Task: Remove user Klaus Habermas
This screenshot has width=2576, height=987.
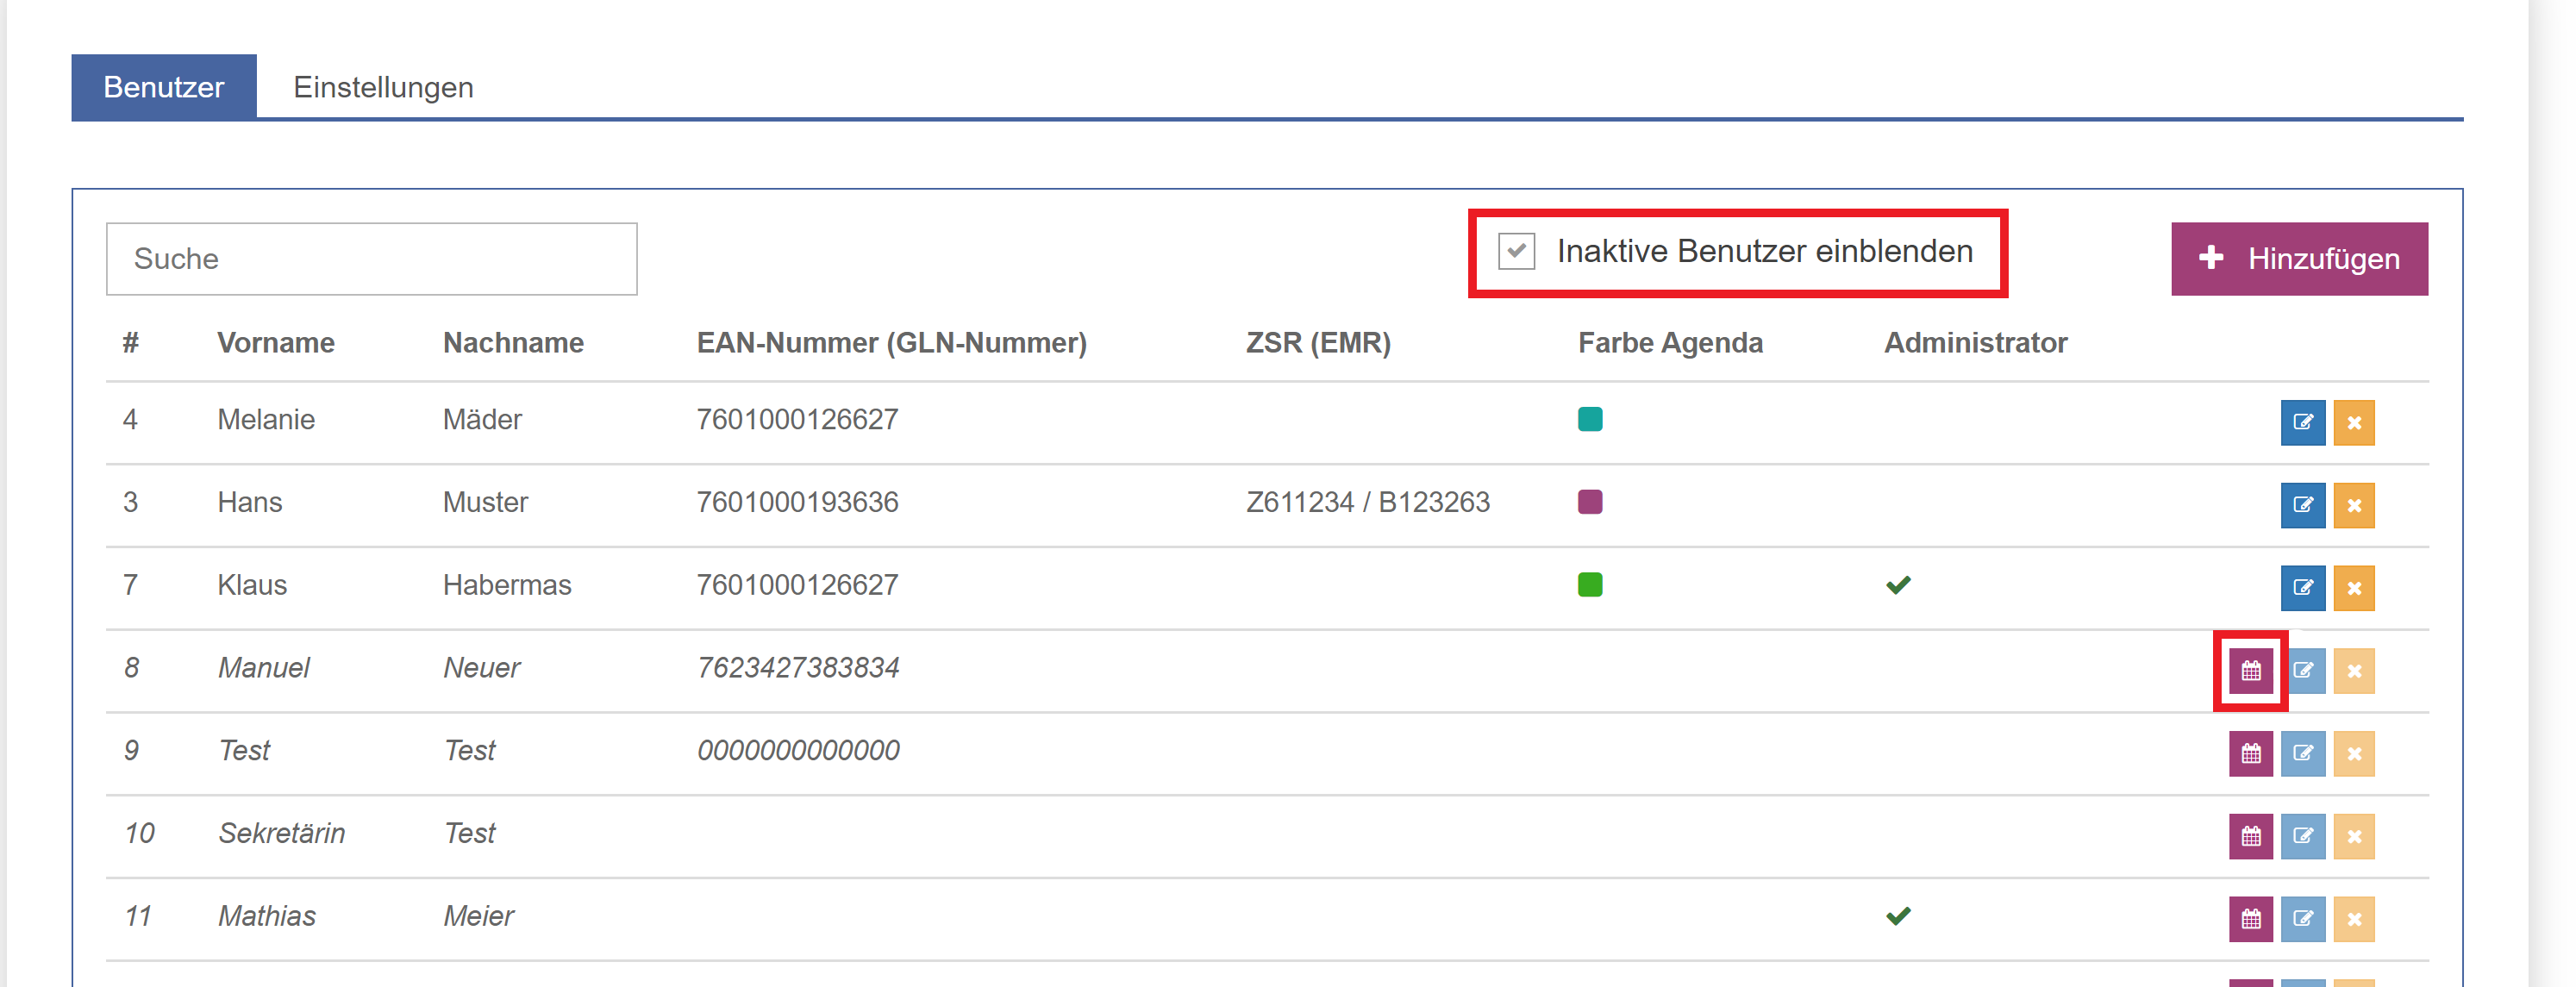Action: pyautogui.click(x=2353, y=588)
